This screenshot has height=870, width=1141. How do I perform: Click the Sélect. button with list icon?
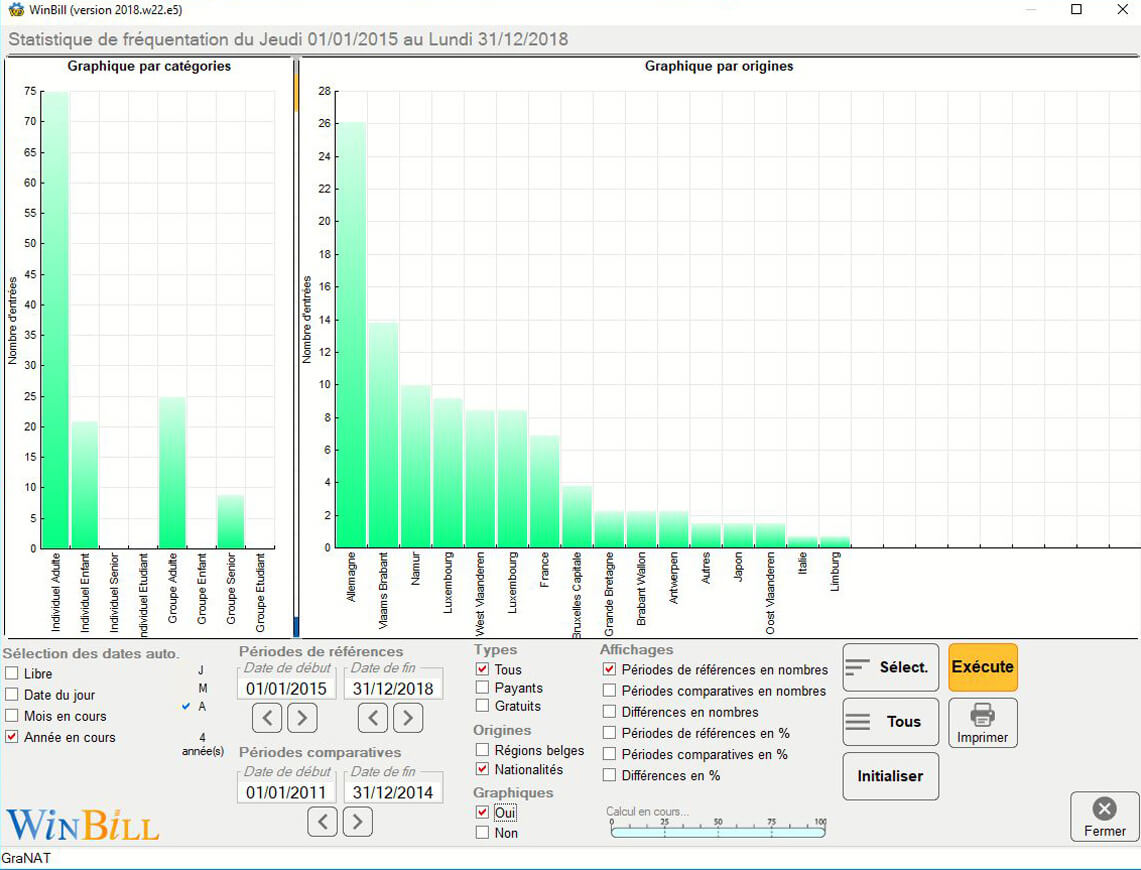[891, 667]
